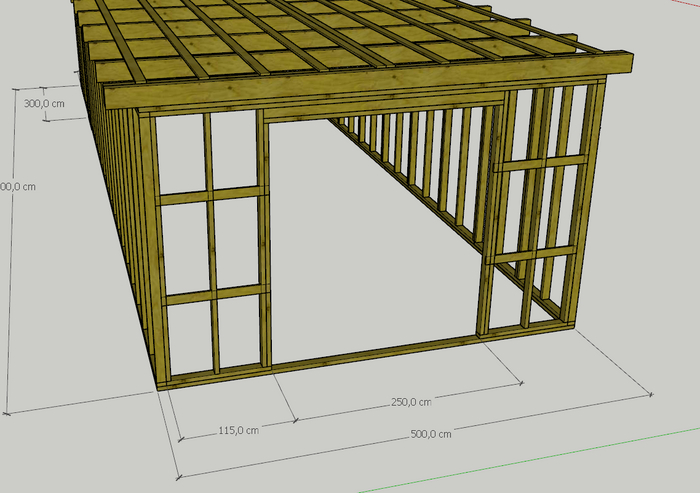Click the "115,0 cm" dimension label
Image resolution: width=700 pixels, height=493 pixels.
point(238,430)
